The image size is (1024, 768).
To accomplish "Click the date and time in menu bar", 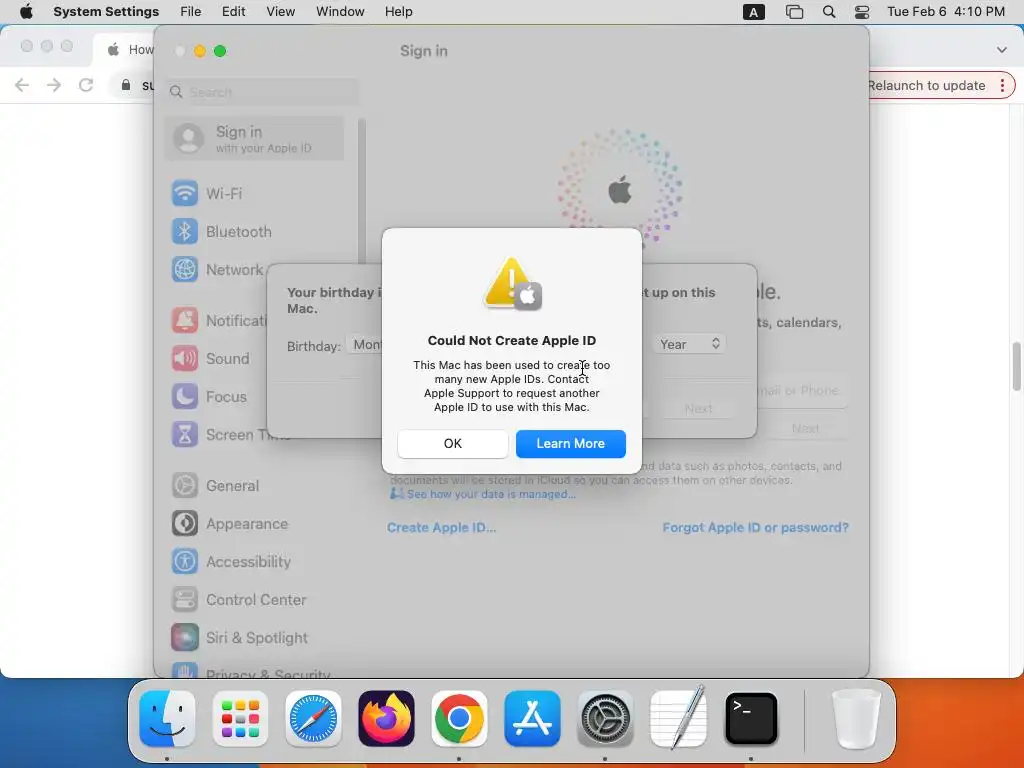I will [x=946, y=12].
